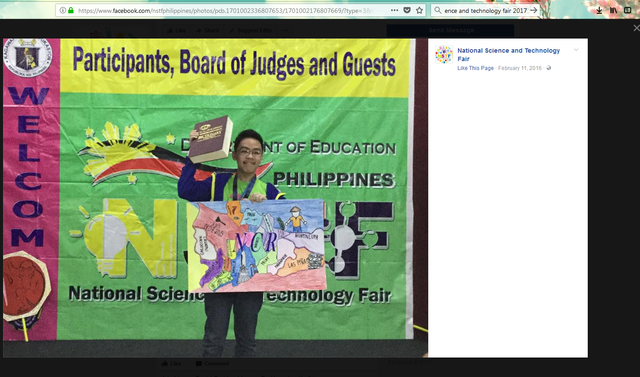Open National Science and Technology Fair page link
This screenshot has height=377, width=640.
pyautogui.click(x=509, y=54)
